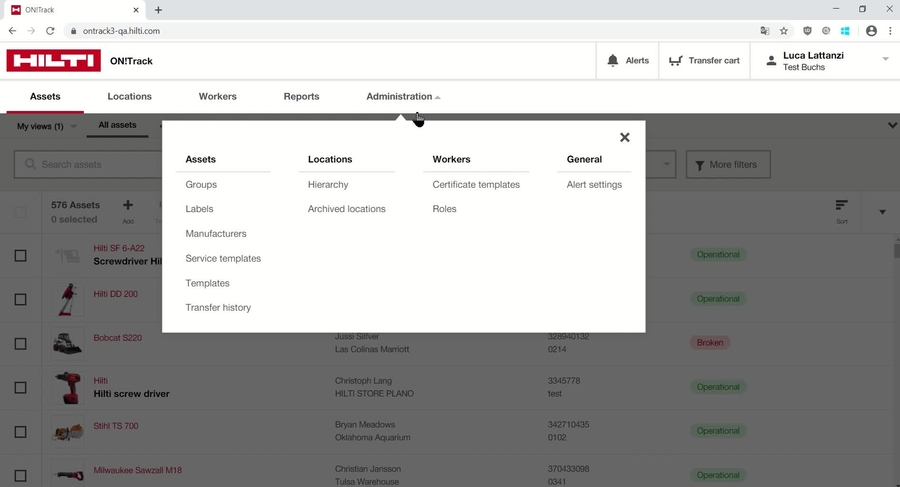Open the browser translate icon

[765, 31]
